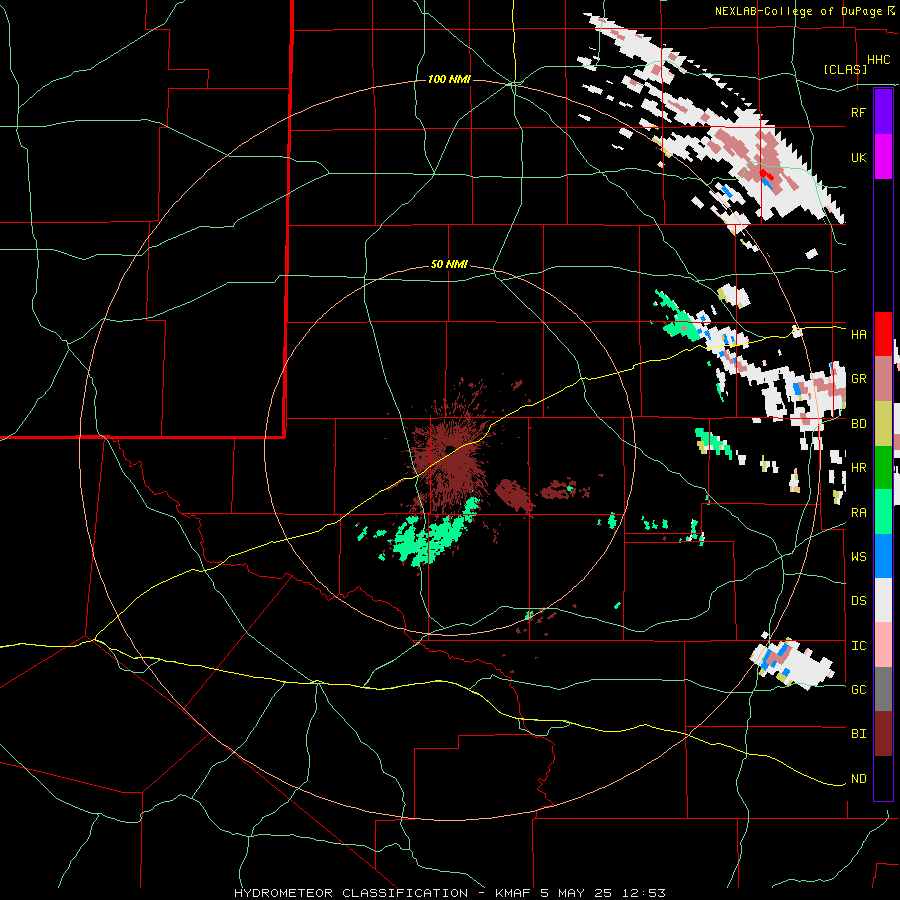Click the 'NEXLAB-College of DuPage' credit text

[798, 11]
